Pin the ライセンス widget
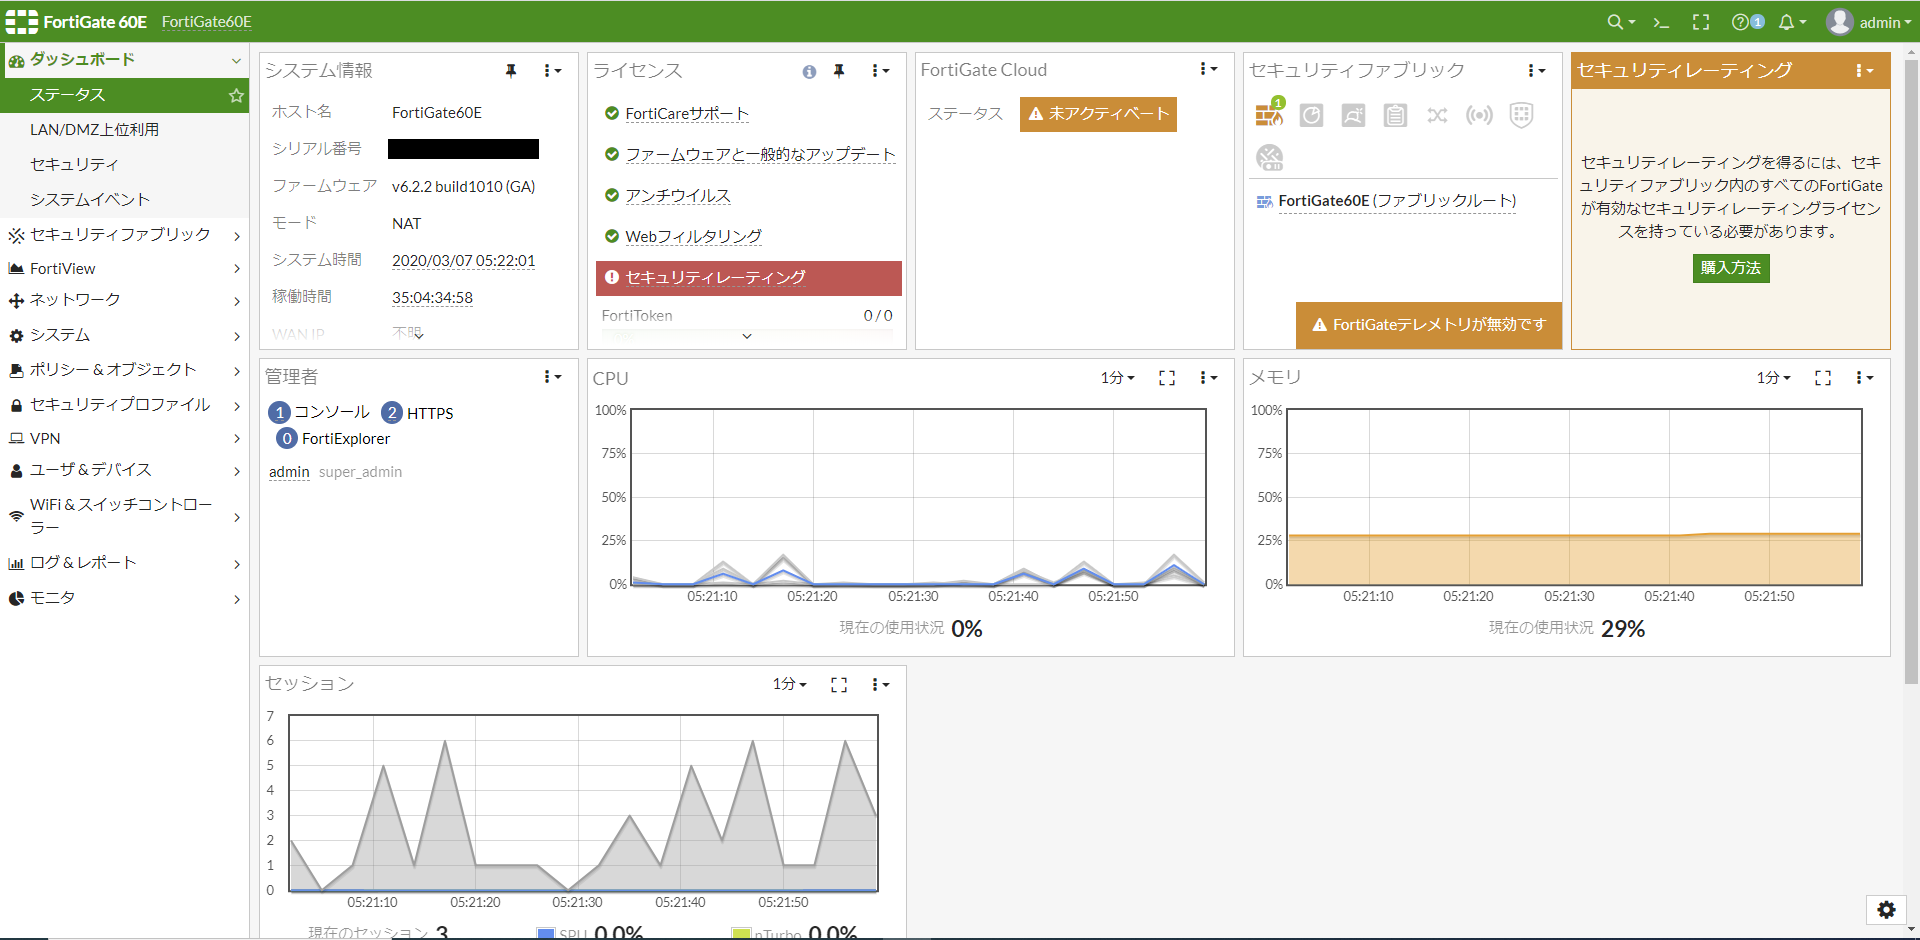Screen dimensions: 1920x940 click(839, 71)
